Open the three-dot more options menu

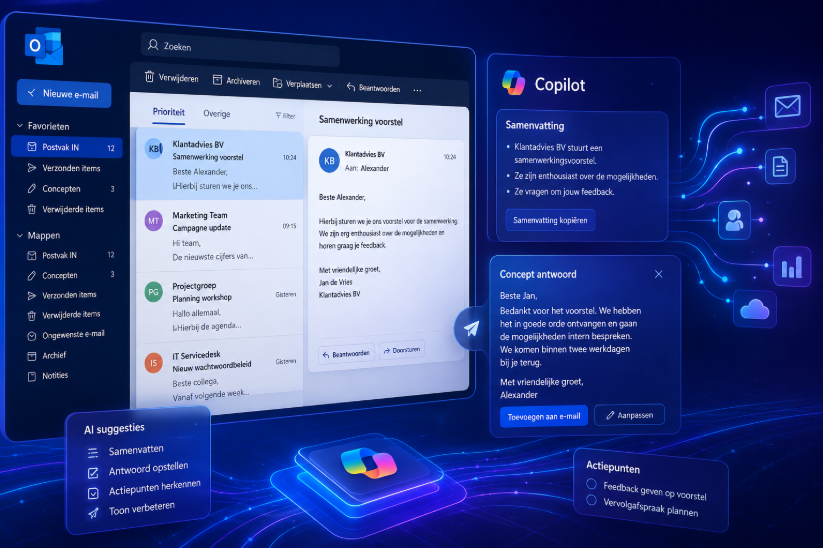[x=417, y=90]
